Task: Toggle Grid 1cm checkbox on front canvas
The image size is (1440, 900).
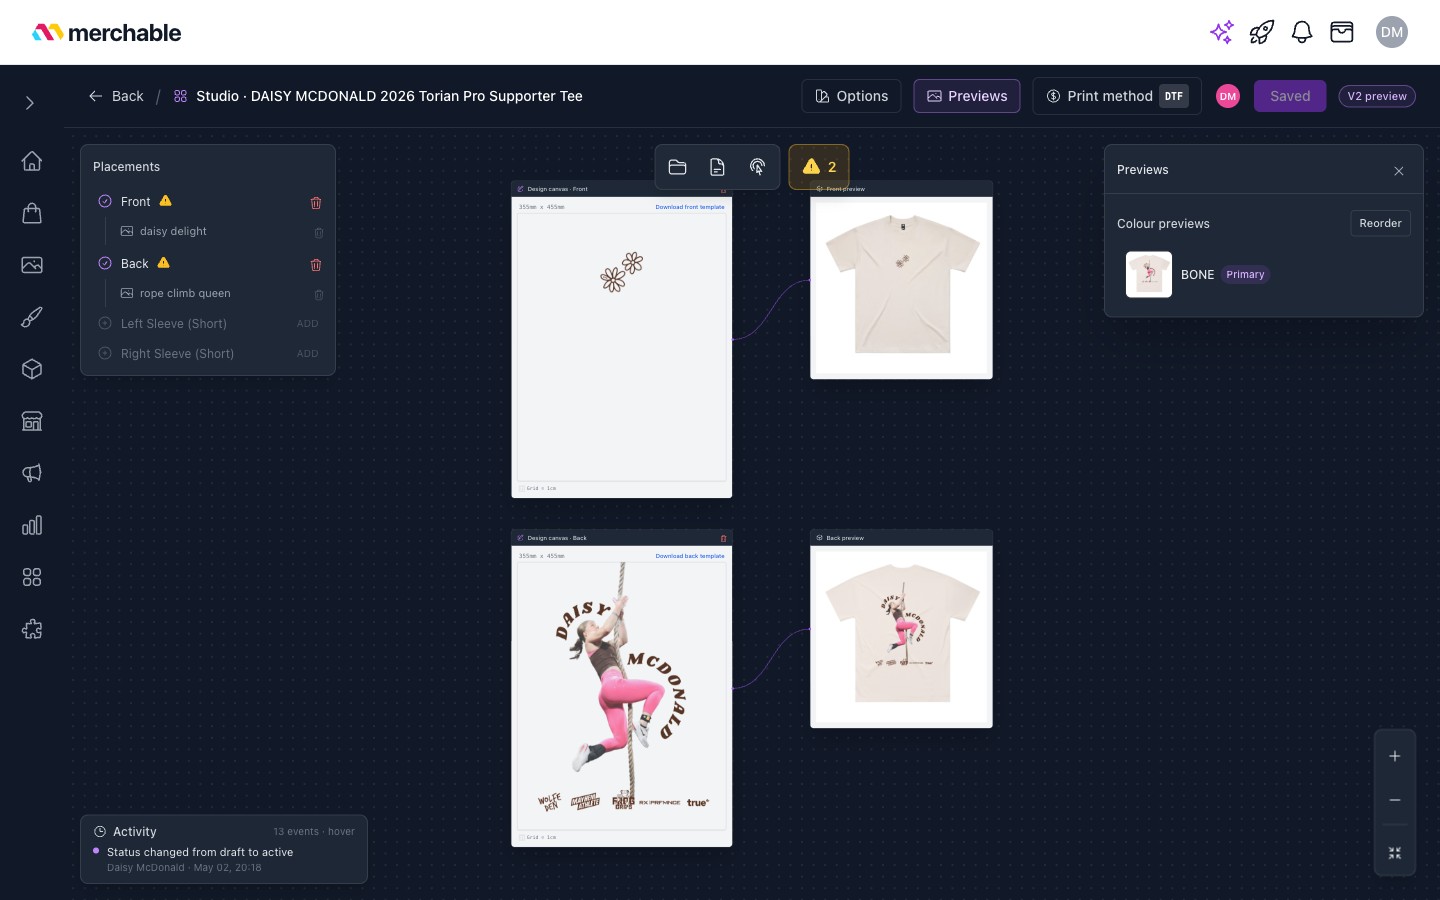Action: pos(522,488)
